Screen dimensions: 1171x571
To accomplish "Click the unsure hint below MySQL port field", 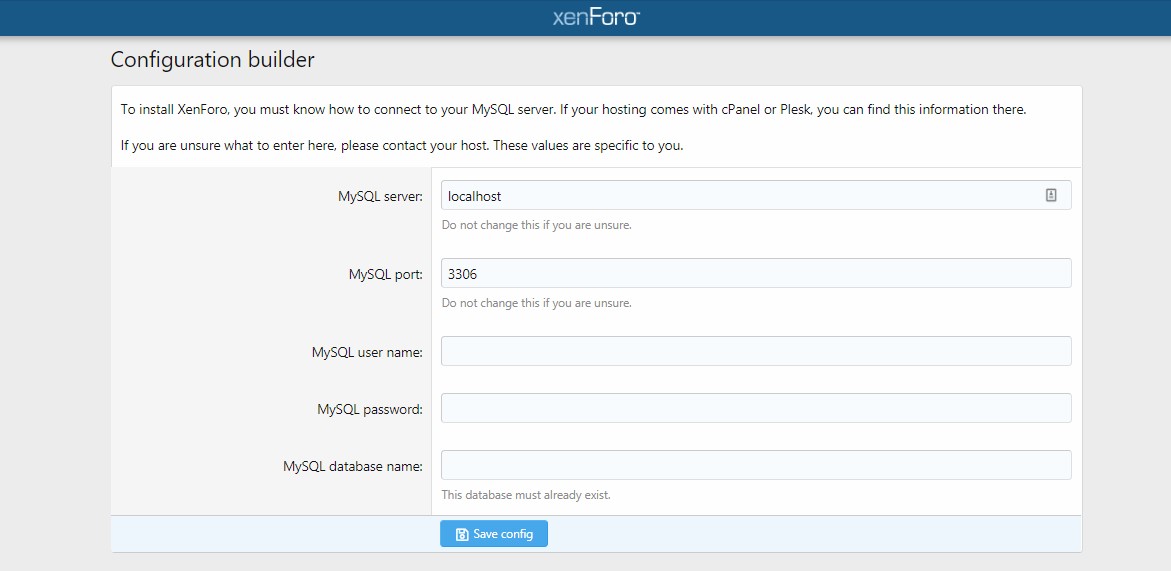I will 537,303.
